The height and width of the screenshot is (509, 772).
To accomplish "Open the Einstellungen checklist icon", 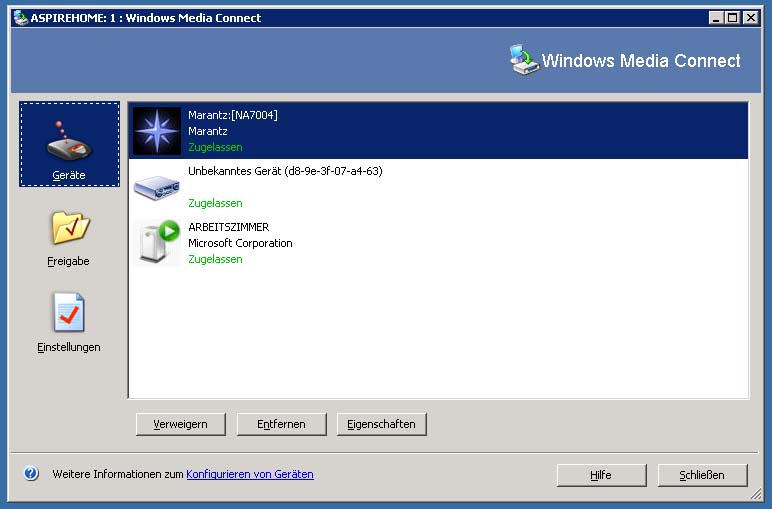I will tap(69, 313).
